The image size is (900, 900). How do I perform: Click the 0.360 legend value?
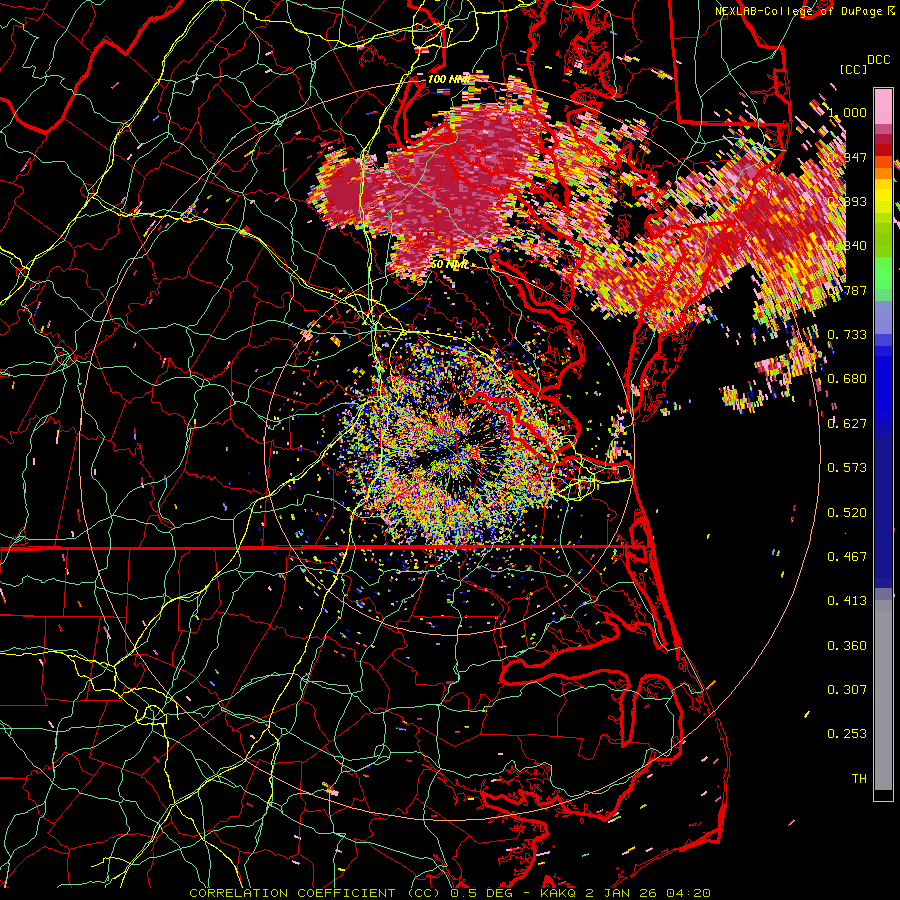pyautogui.click(x=847, y=646)
